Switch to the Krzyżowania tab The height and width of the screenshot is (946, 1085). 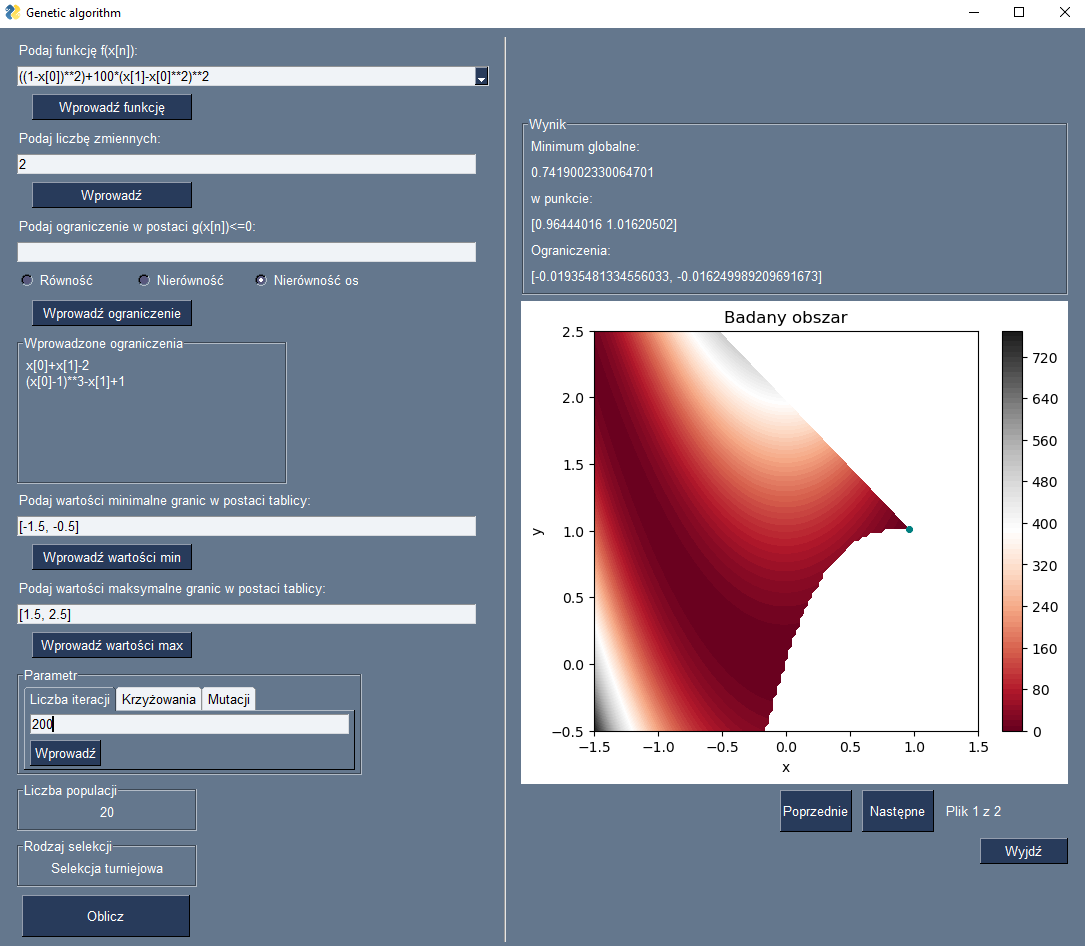158,699
